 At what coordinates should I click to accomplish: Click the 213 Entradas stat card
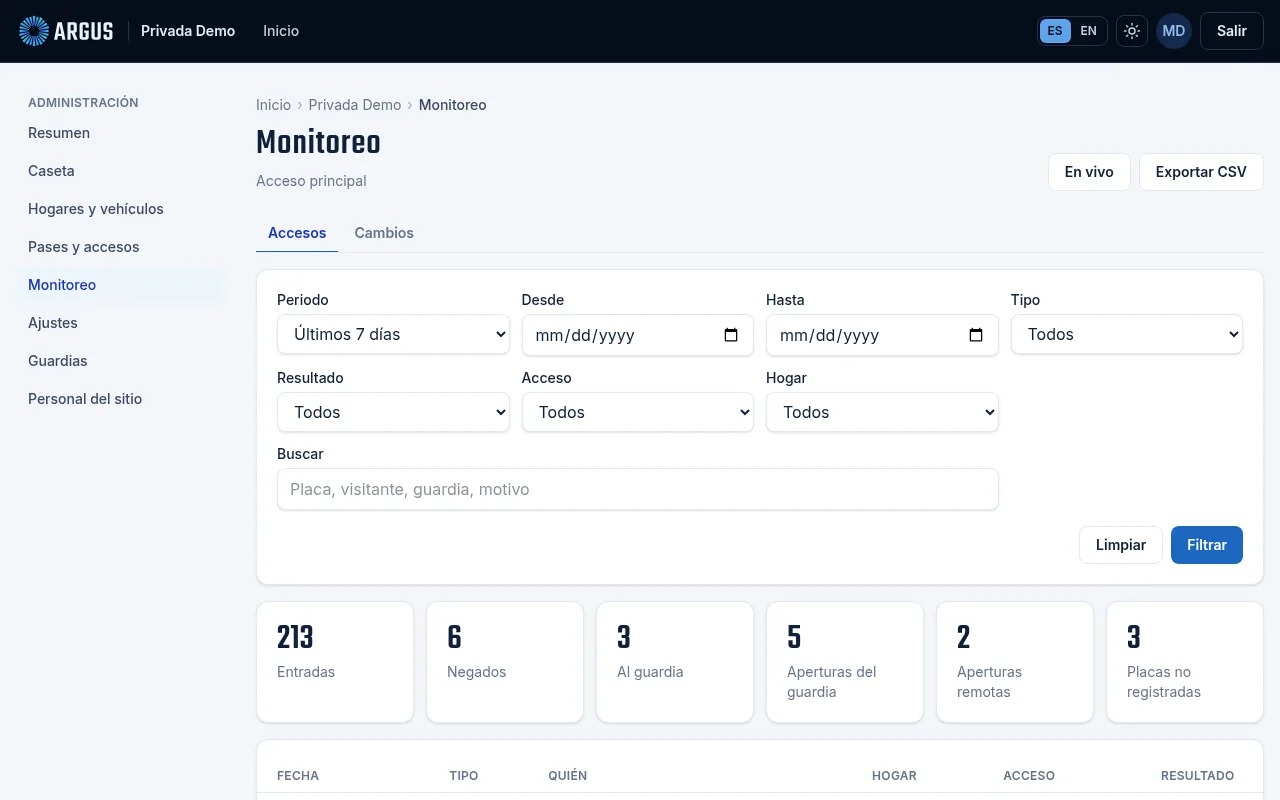pyautogui.click(x=335, y=662)
